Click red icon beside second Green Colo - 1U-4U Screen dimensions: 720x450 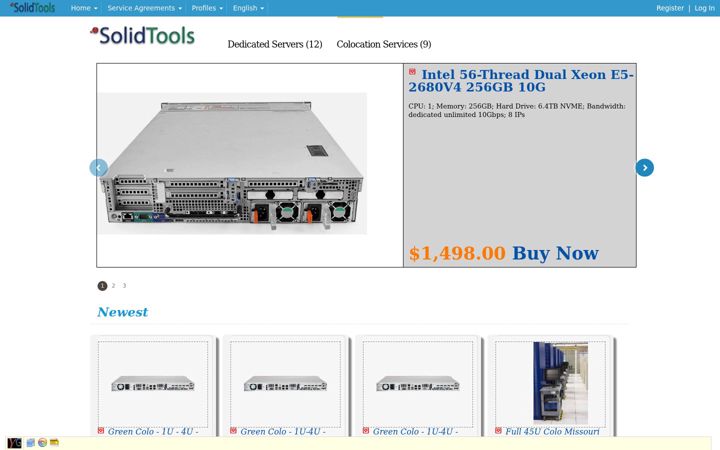(x=233, y=430)
